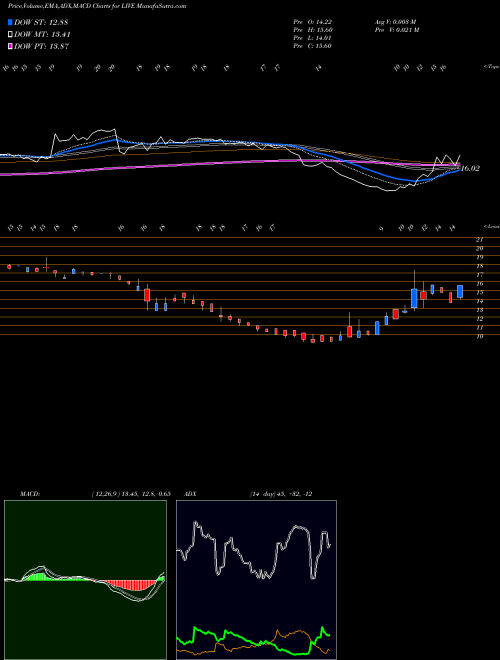
Task: Click the blue DOW ST legend swatch
Action: (x=10, y=22)
